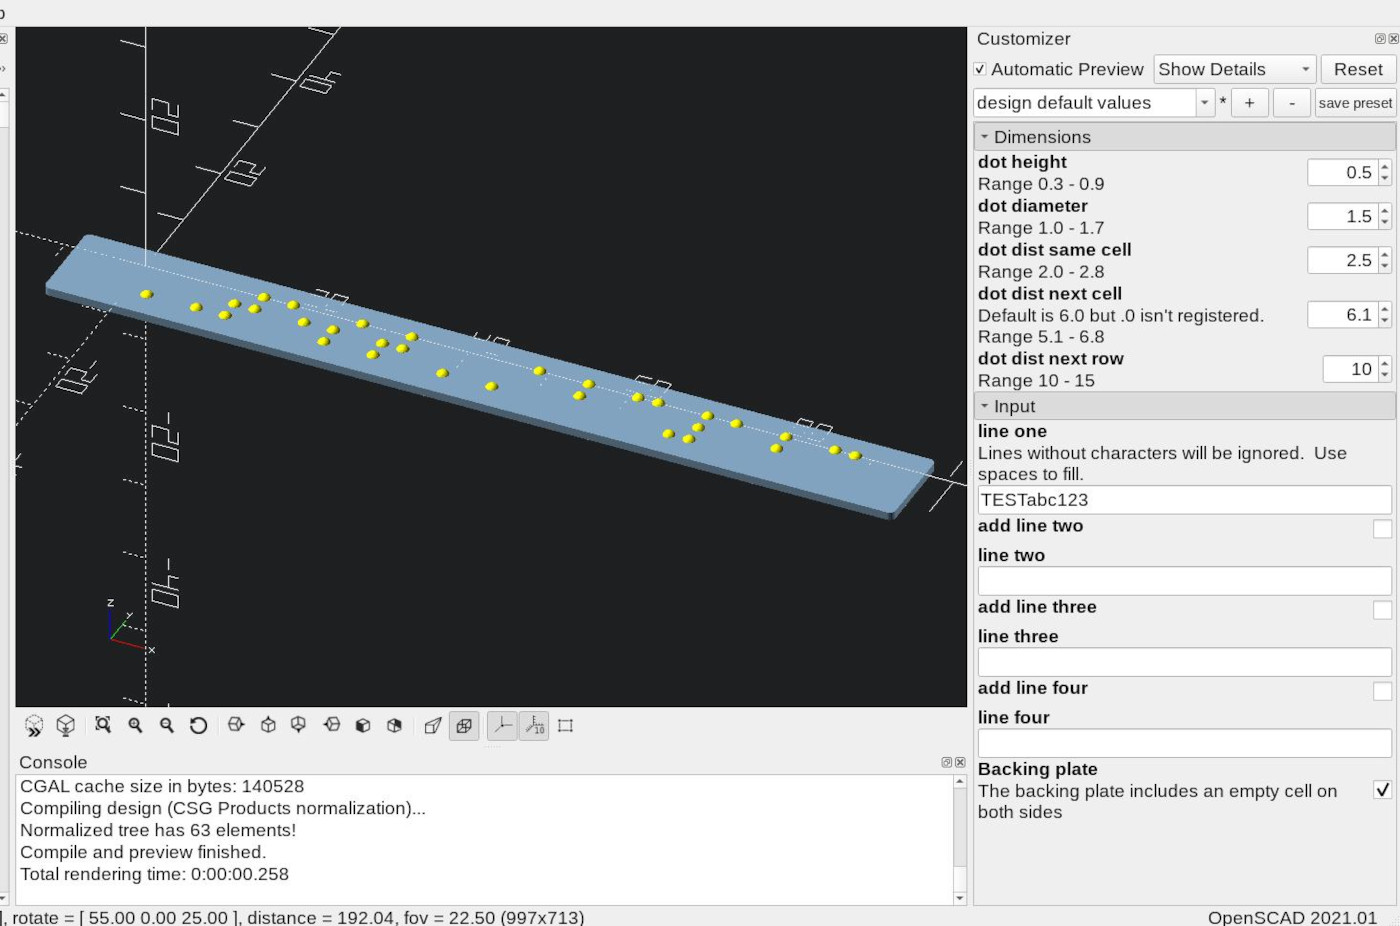Click the View All icon

pos(102,726)
